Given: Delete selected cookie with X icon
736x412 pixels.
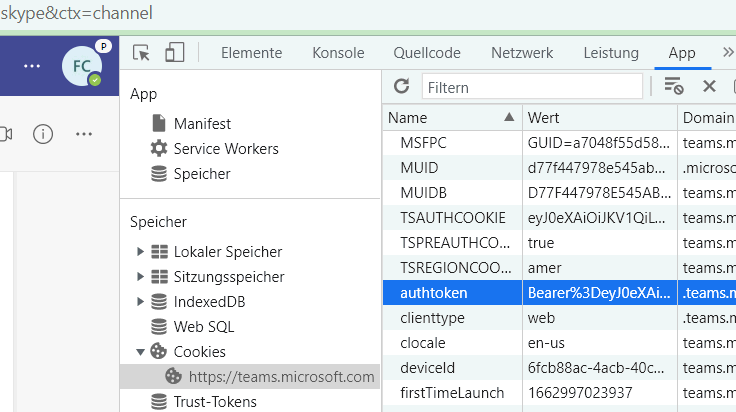Looking at the screenshot, I should pyautogui.click(x=709, y=86).
